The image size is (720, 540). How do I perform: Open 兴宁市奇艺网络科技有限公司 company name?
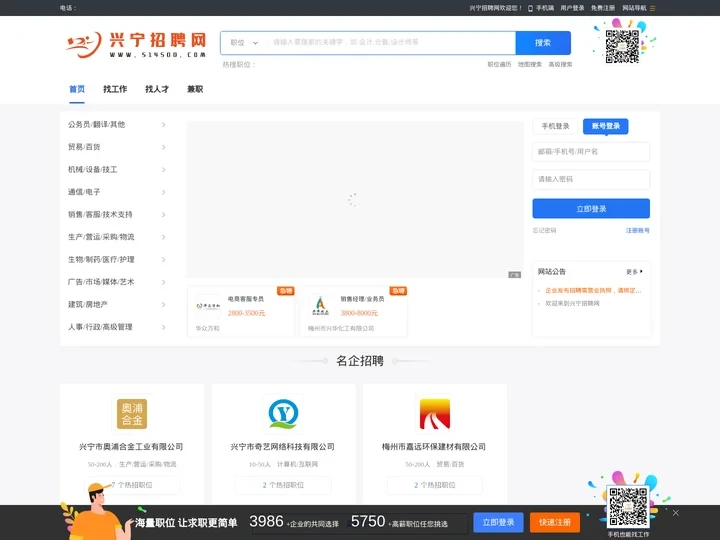(x=282, y=446)
